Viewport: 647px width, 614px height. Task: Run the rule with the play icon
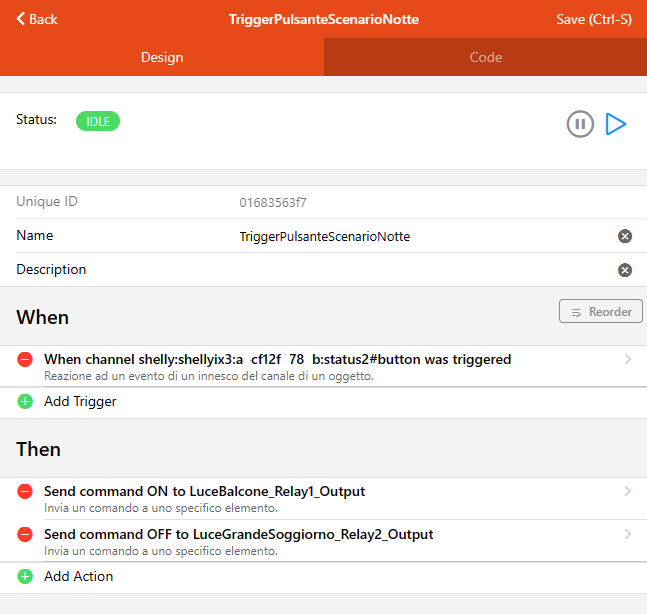tap(616, 124)
